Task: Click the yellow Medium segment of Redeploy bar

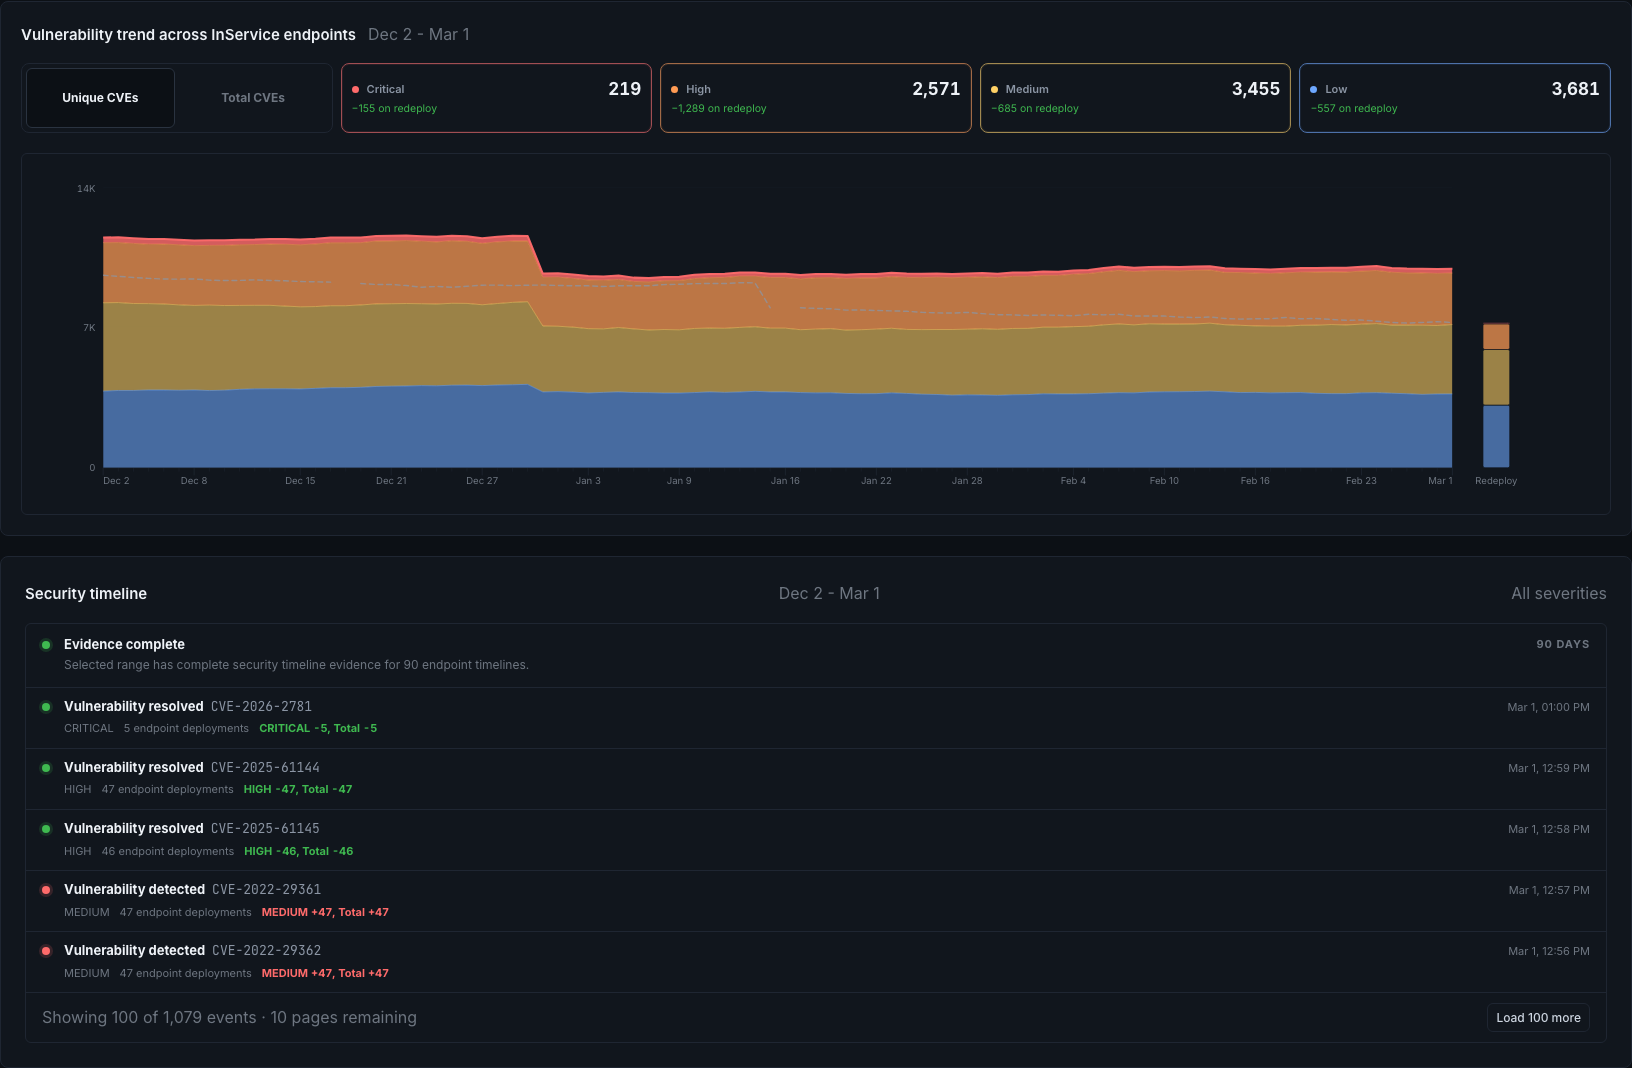Action: [1496, 377]
